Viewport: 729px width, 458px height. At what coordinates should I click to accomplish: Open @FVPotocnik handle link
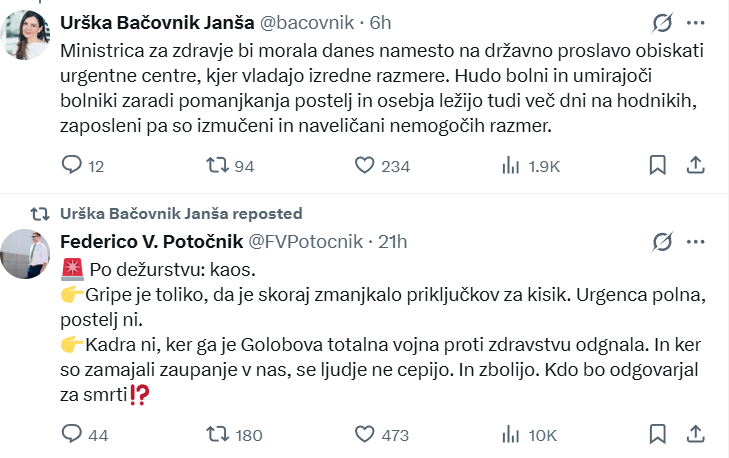[x=304, y=241]
